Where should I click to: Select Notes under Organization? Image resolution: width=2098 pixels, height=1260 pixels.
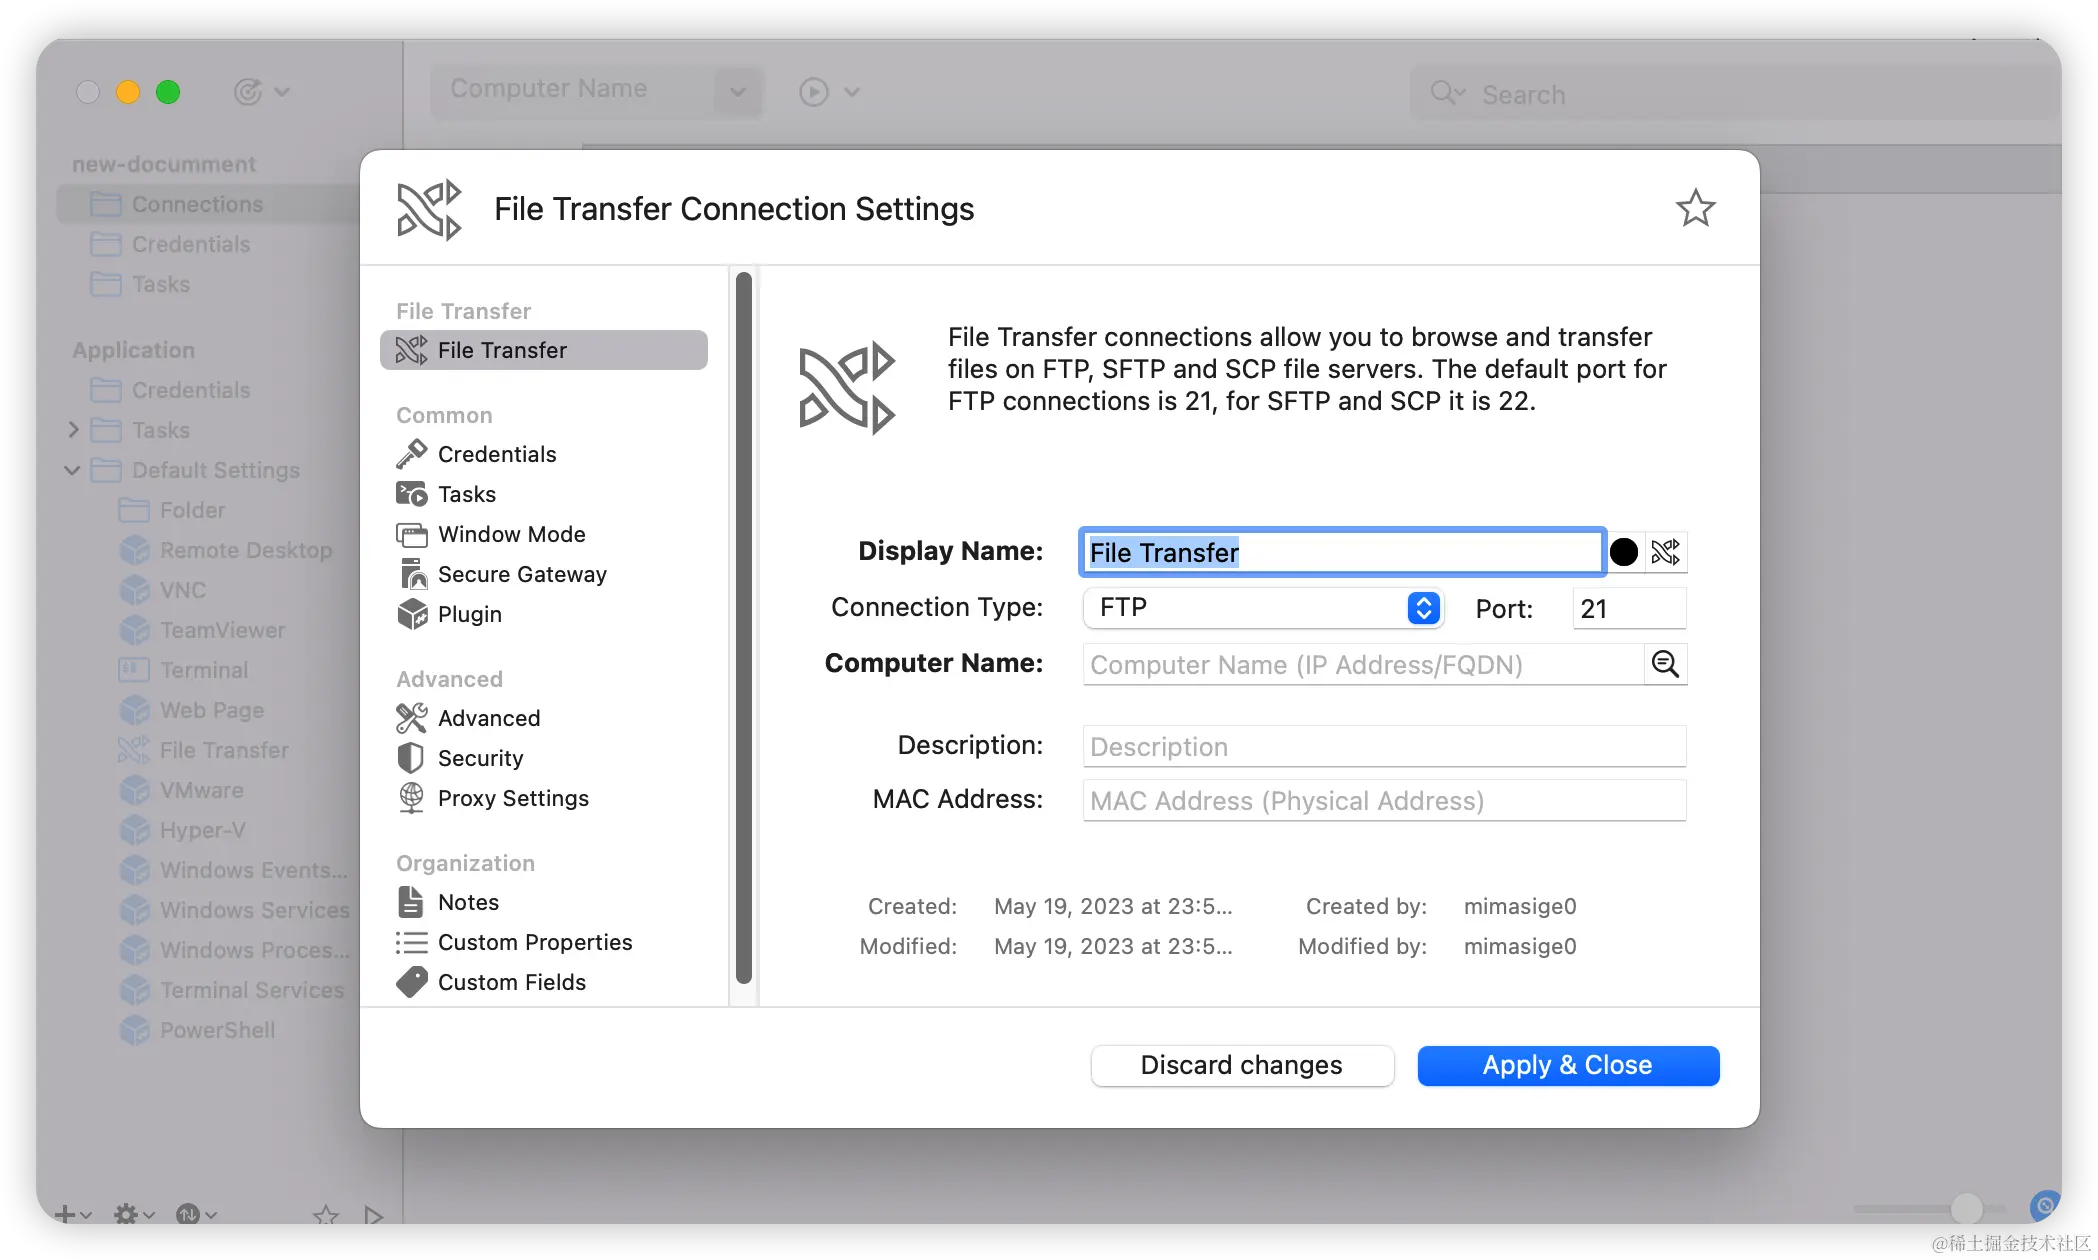point(467,902)
